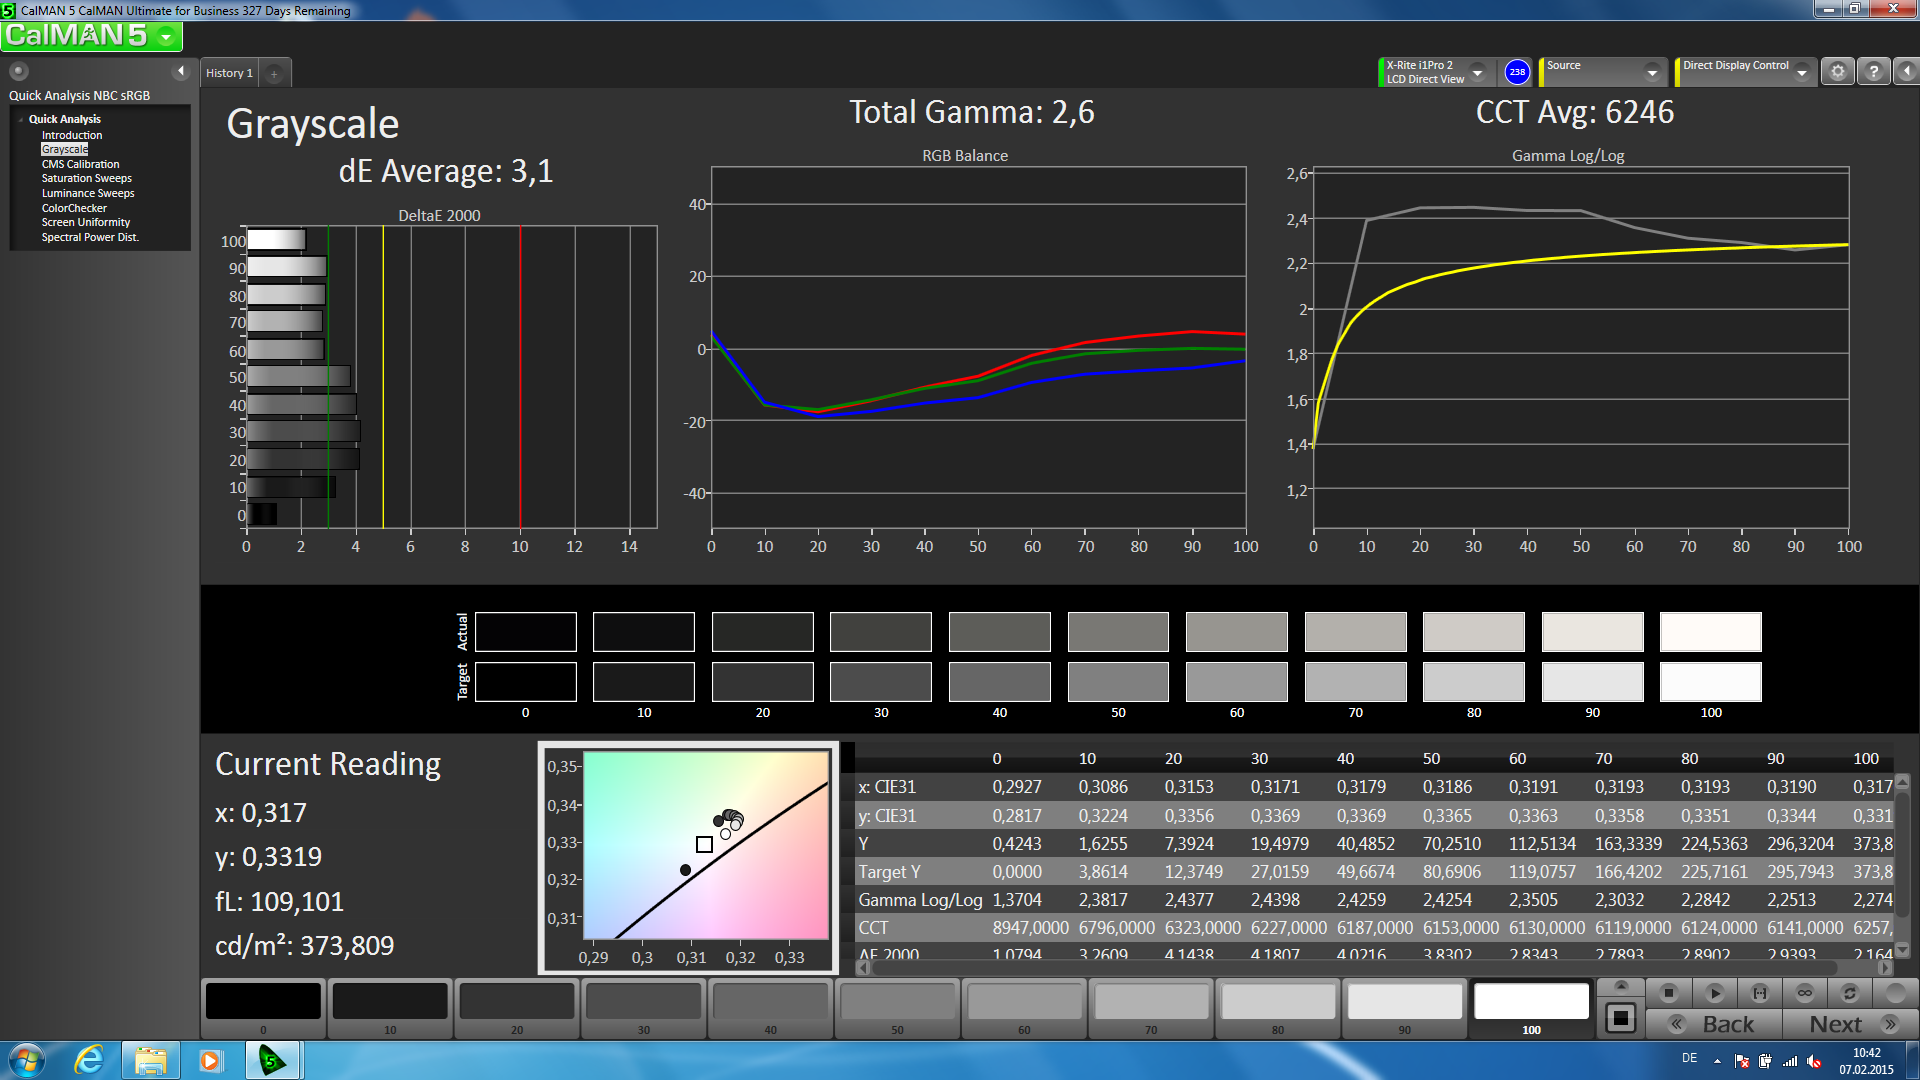
Task: Open Internet Explorer from the taskbar
Action: 90,1060
